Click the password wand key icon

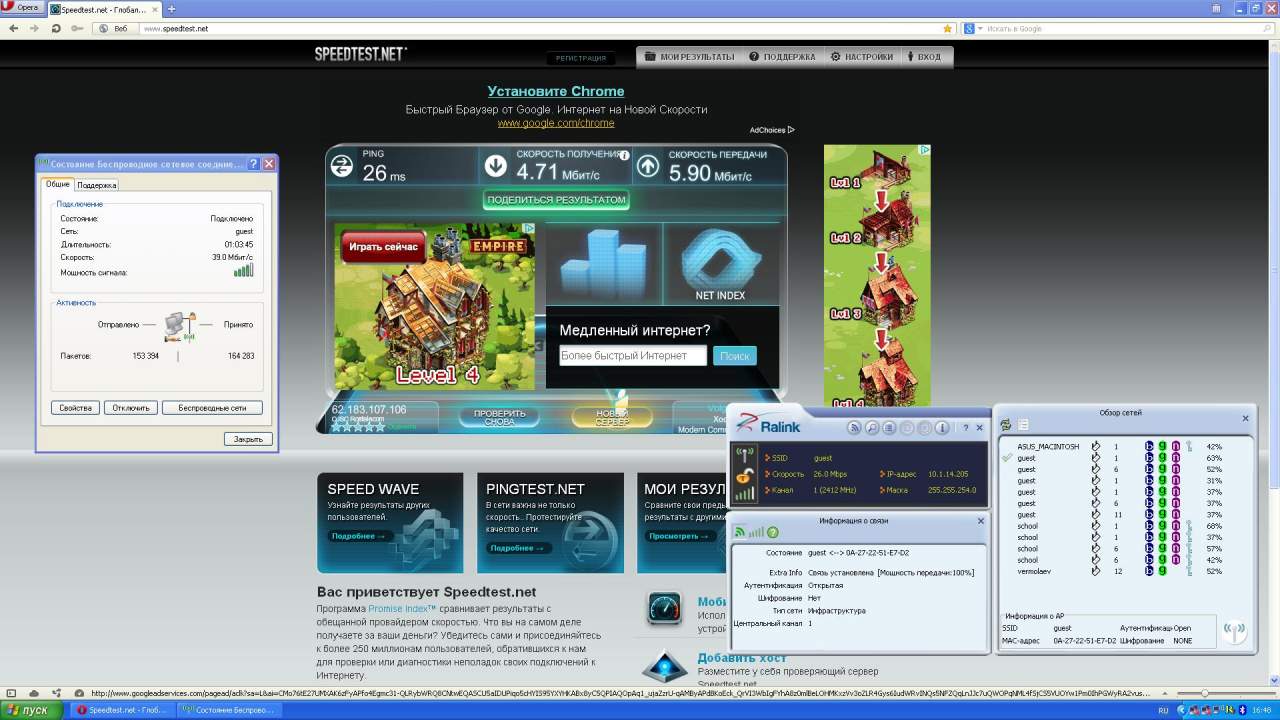coord(78,28)
